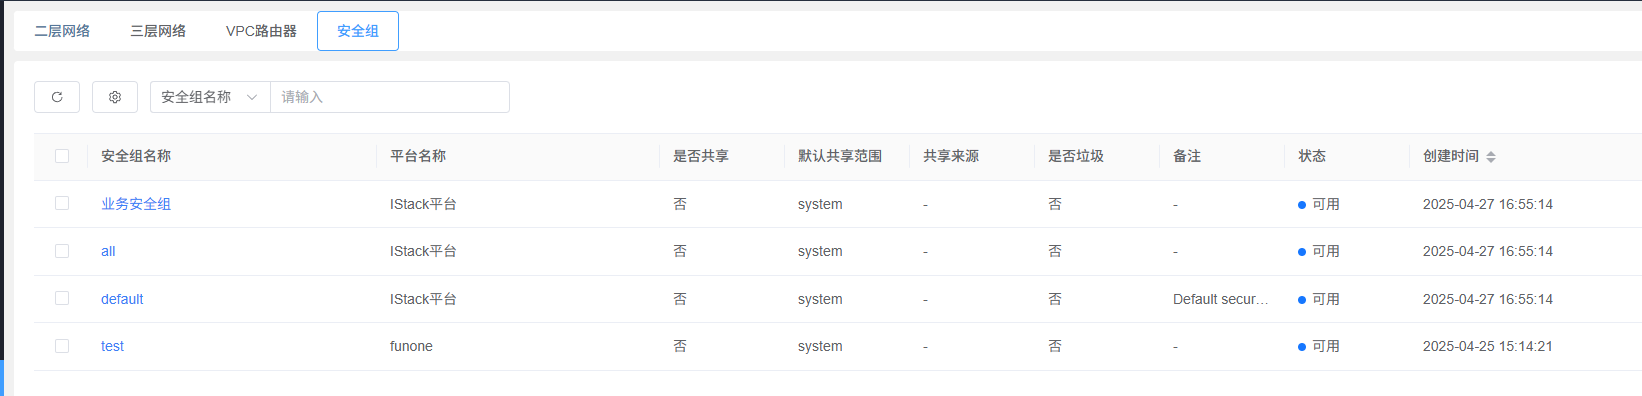The image size is (1642, 396).
Task: Click creation time in the default row
Action: coord(1488,299)
